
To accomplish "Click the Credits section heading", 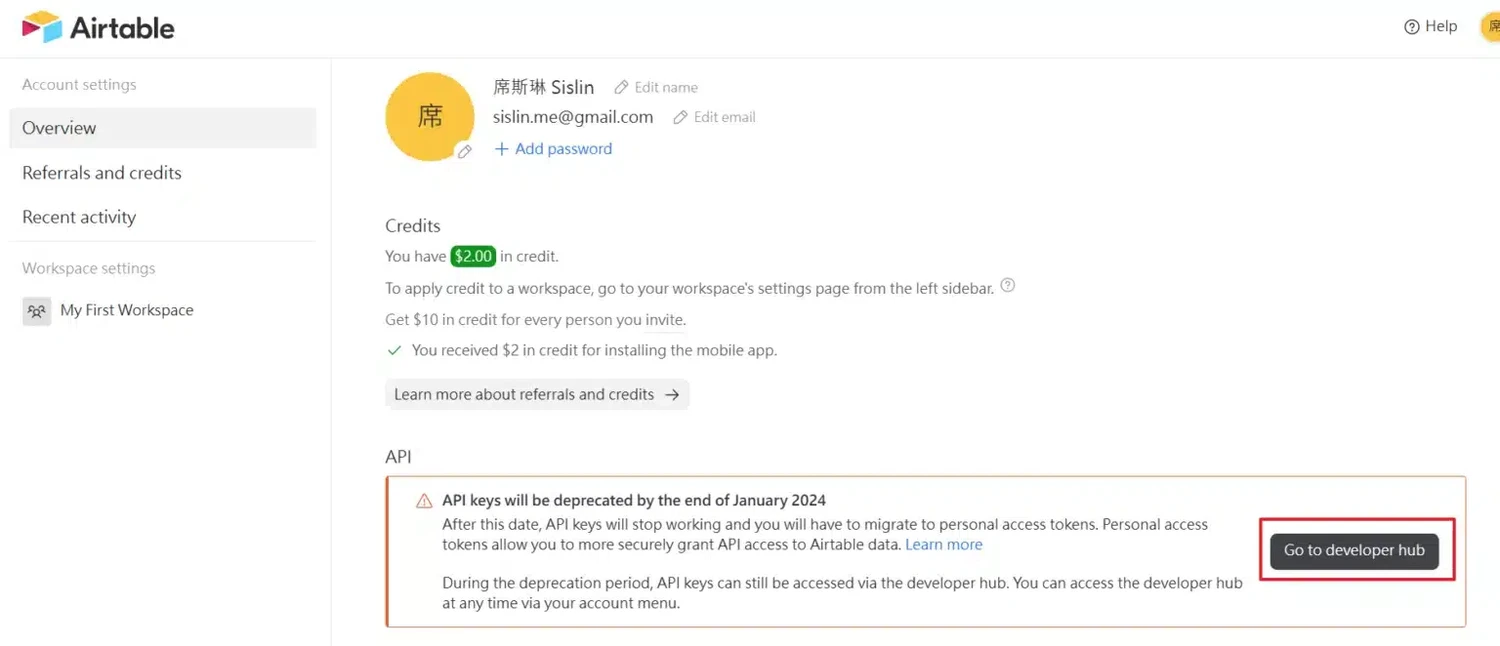I will [x=413, y=226].
